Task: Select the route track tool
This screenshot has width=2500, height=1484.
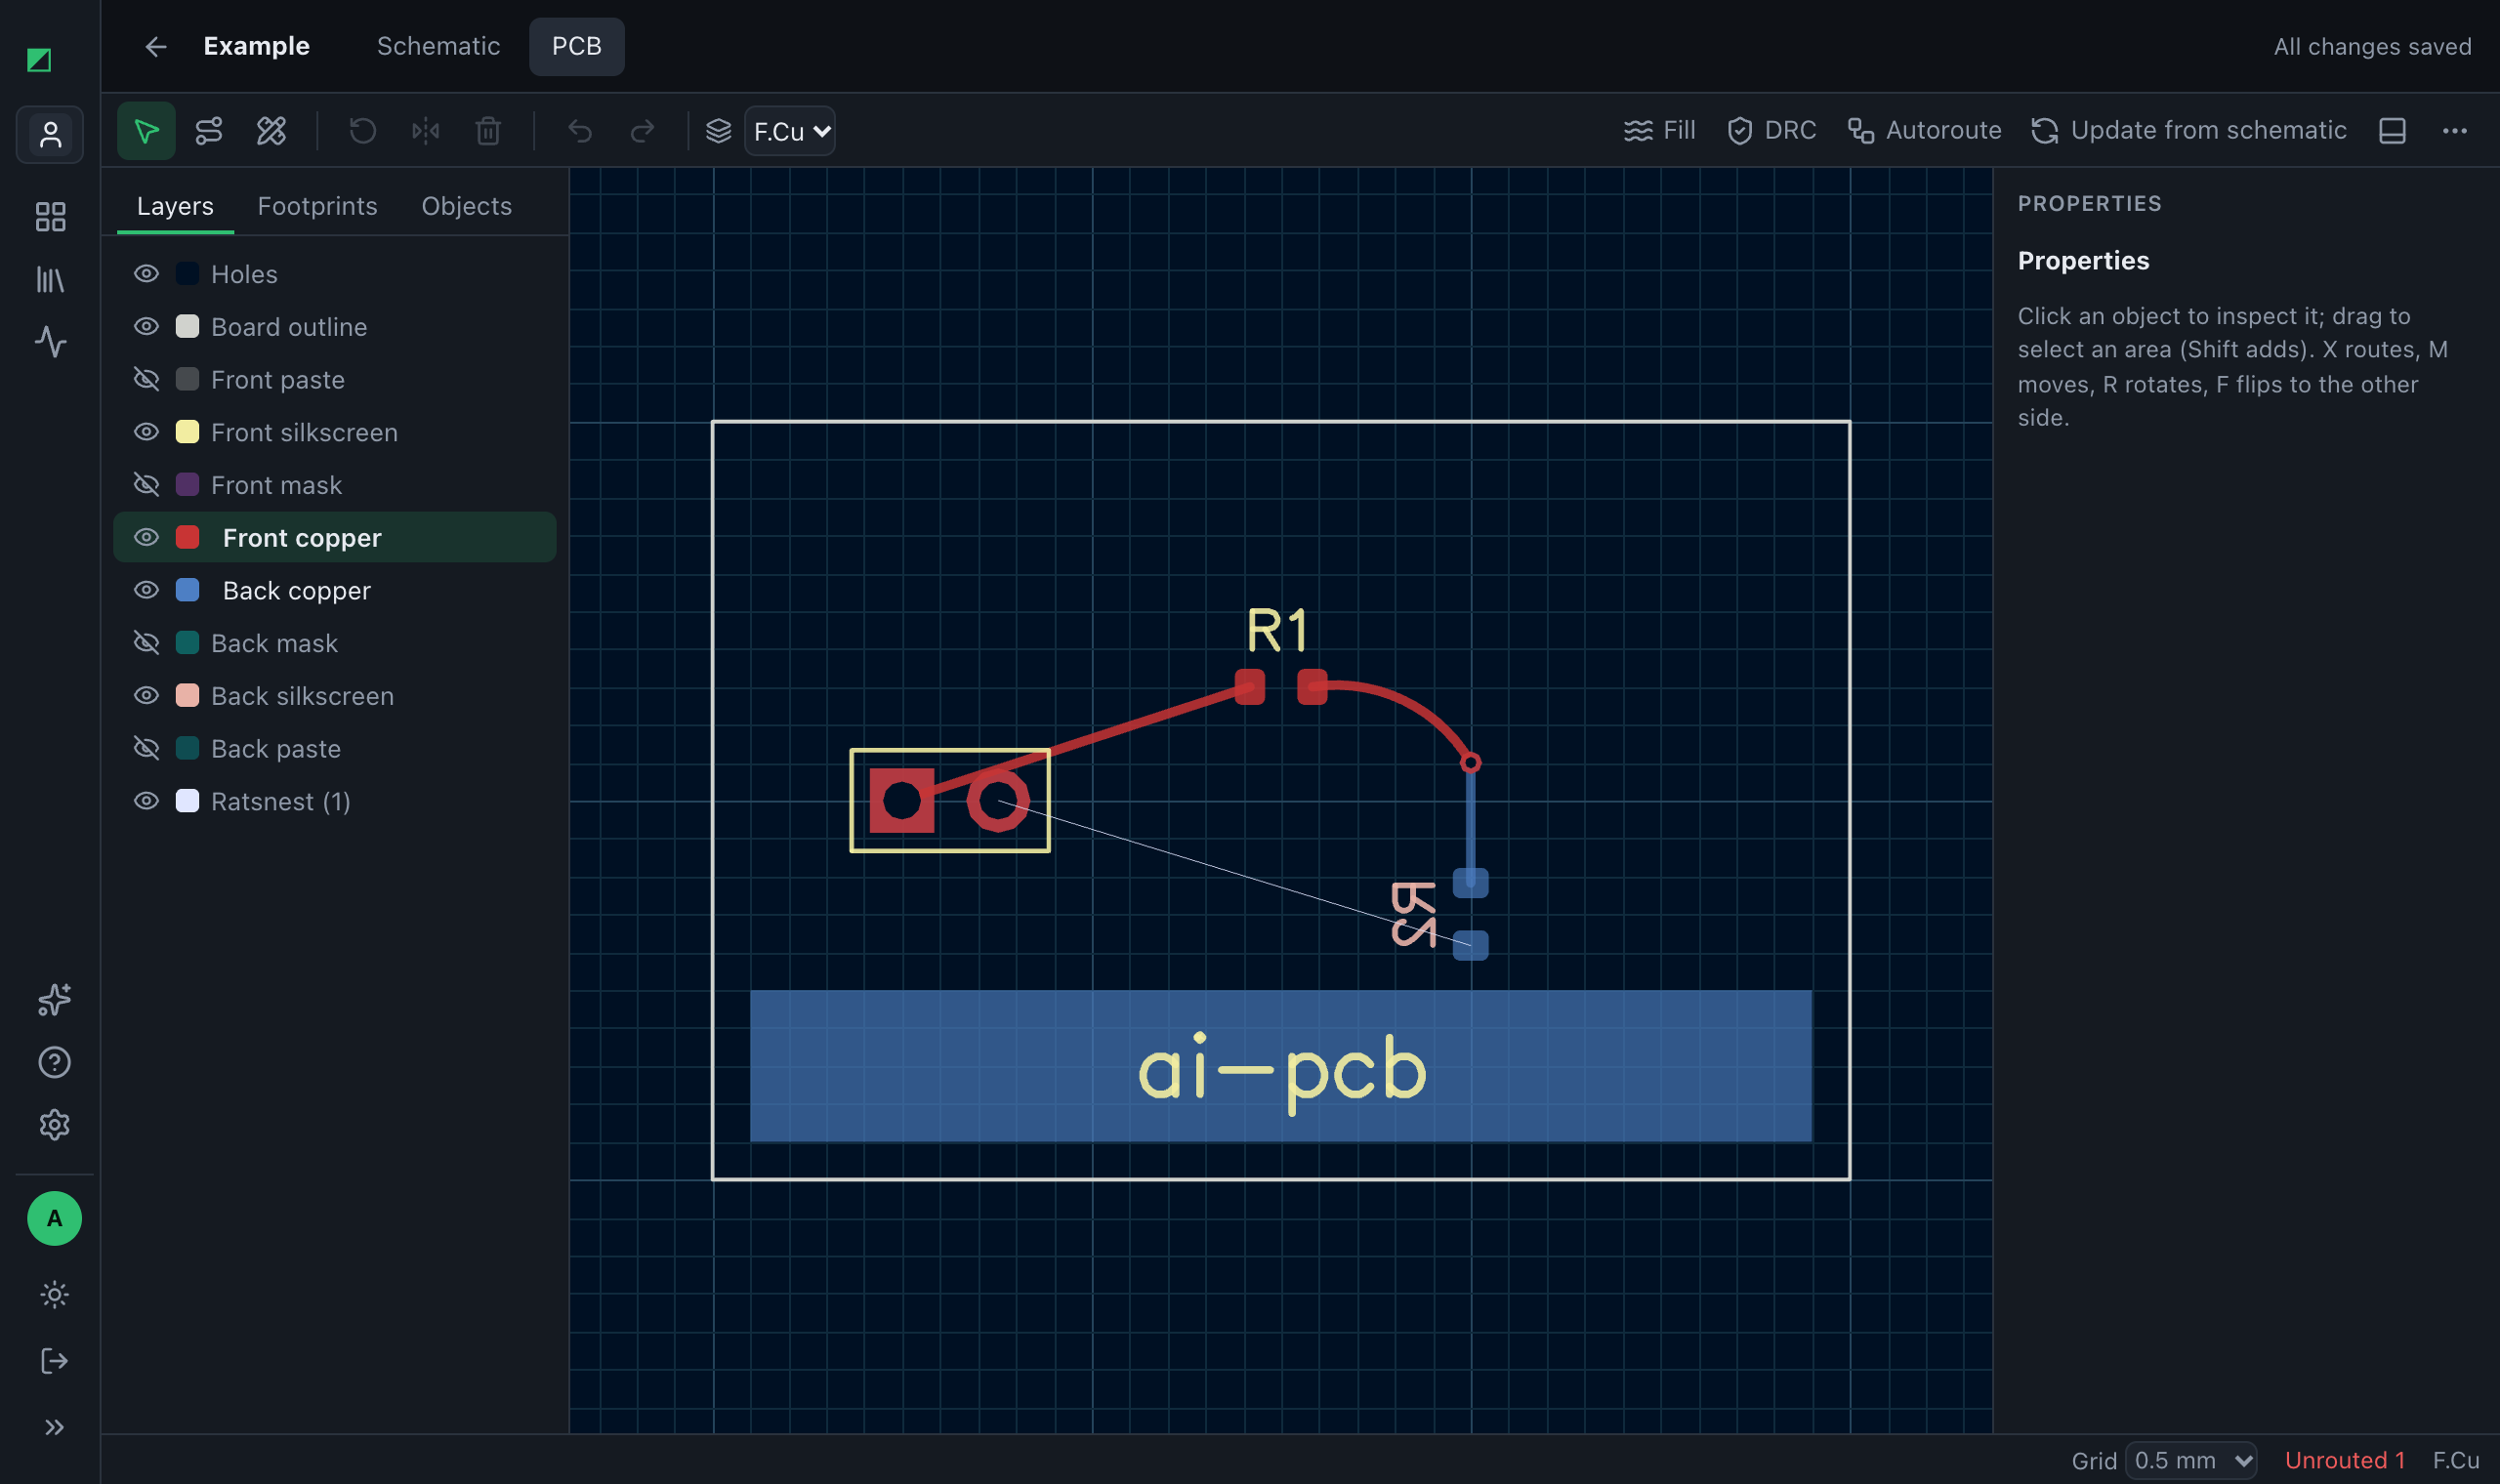Action: click(x=209, y=131)
